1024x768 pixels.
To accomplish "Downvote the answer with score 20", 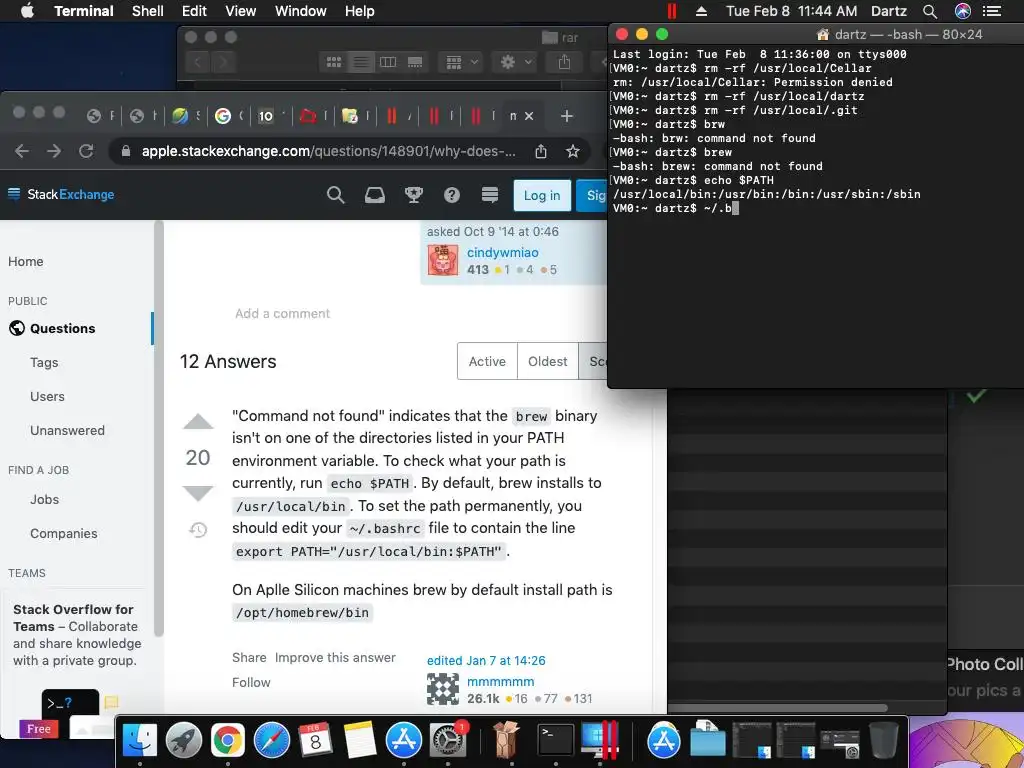I will tap(198, 493).
